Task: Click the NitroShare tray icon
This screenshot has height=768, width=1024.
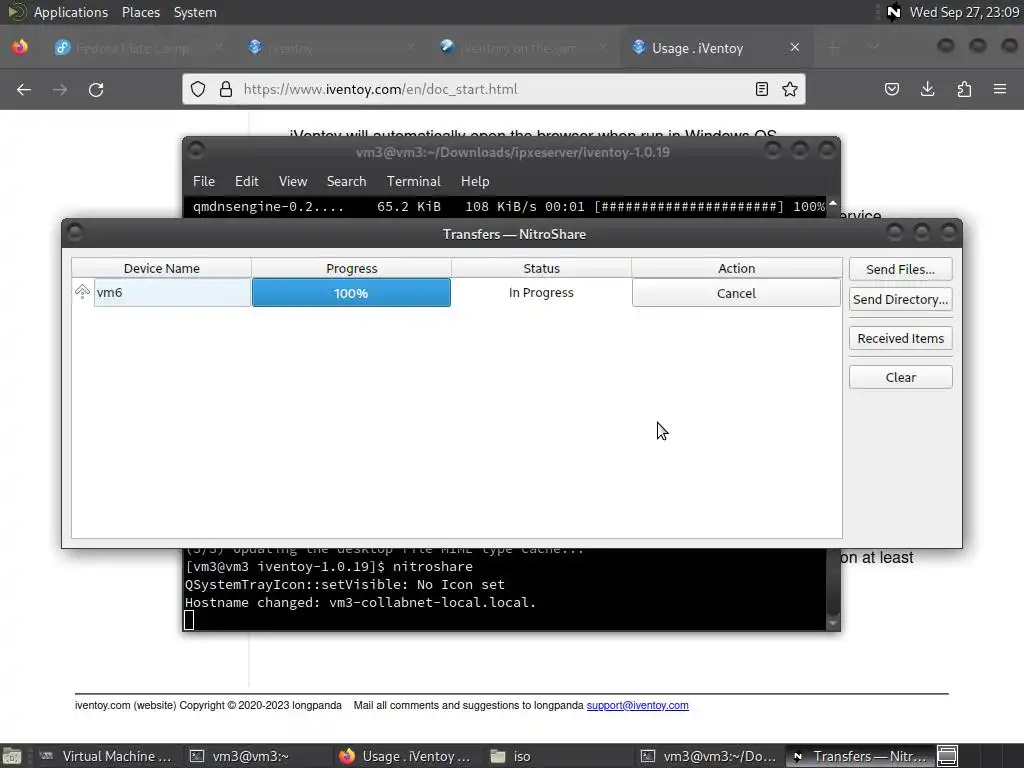Action: (893, 12)
